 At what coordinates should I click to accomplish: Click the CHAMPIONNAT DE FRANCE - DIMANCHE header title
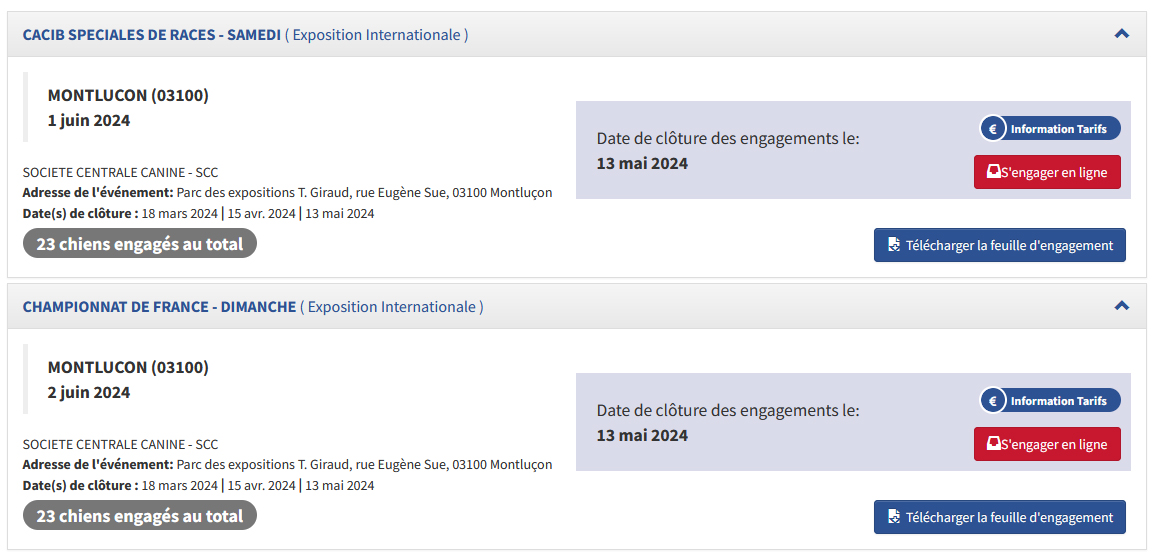coord(159,307)
